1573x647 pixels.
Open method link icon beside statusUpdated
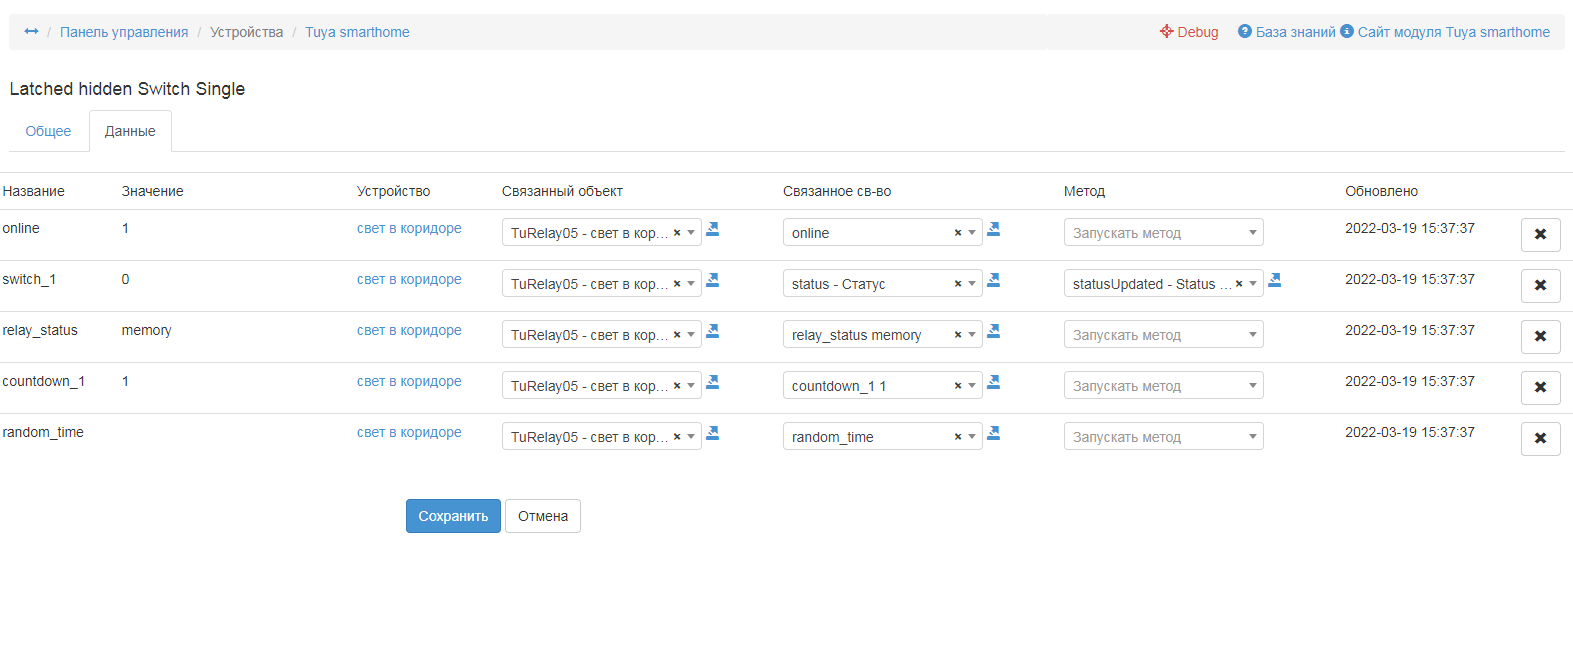click(1275, 280)
